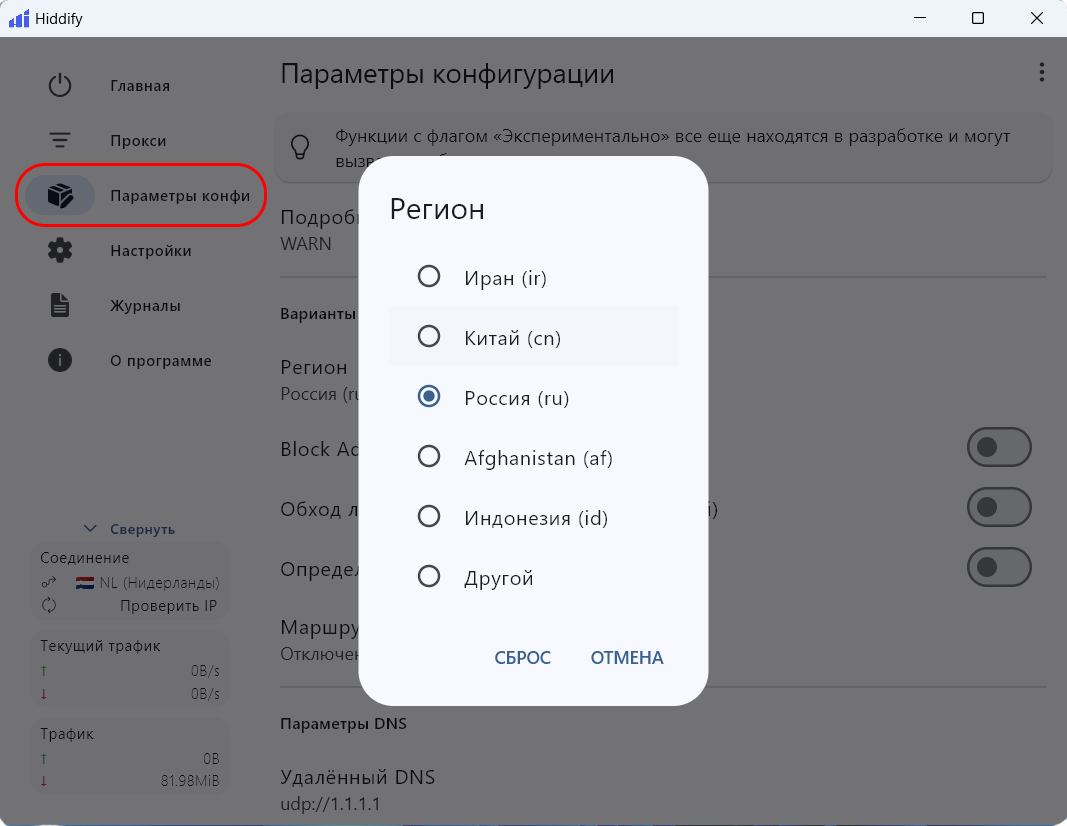
Task: Click the Прокси filter-lines icon
Action: (60, 141)
